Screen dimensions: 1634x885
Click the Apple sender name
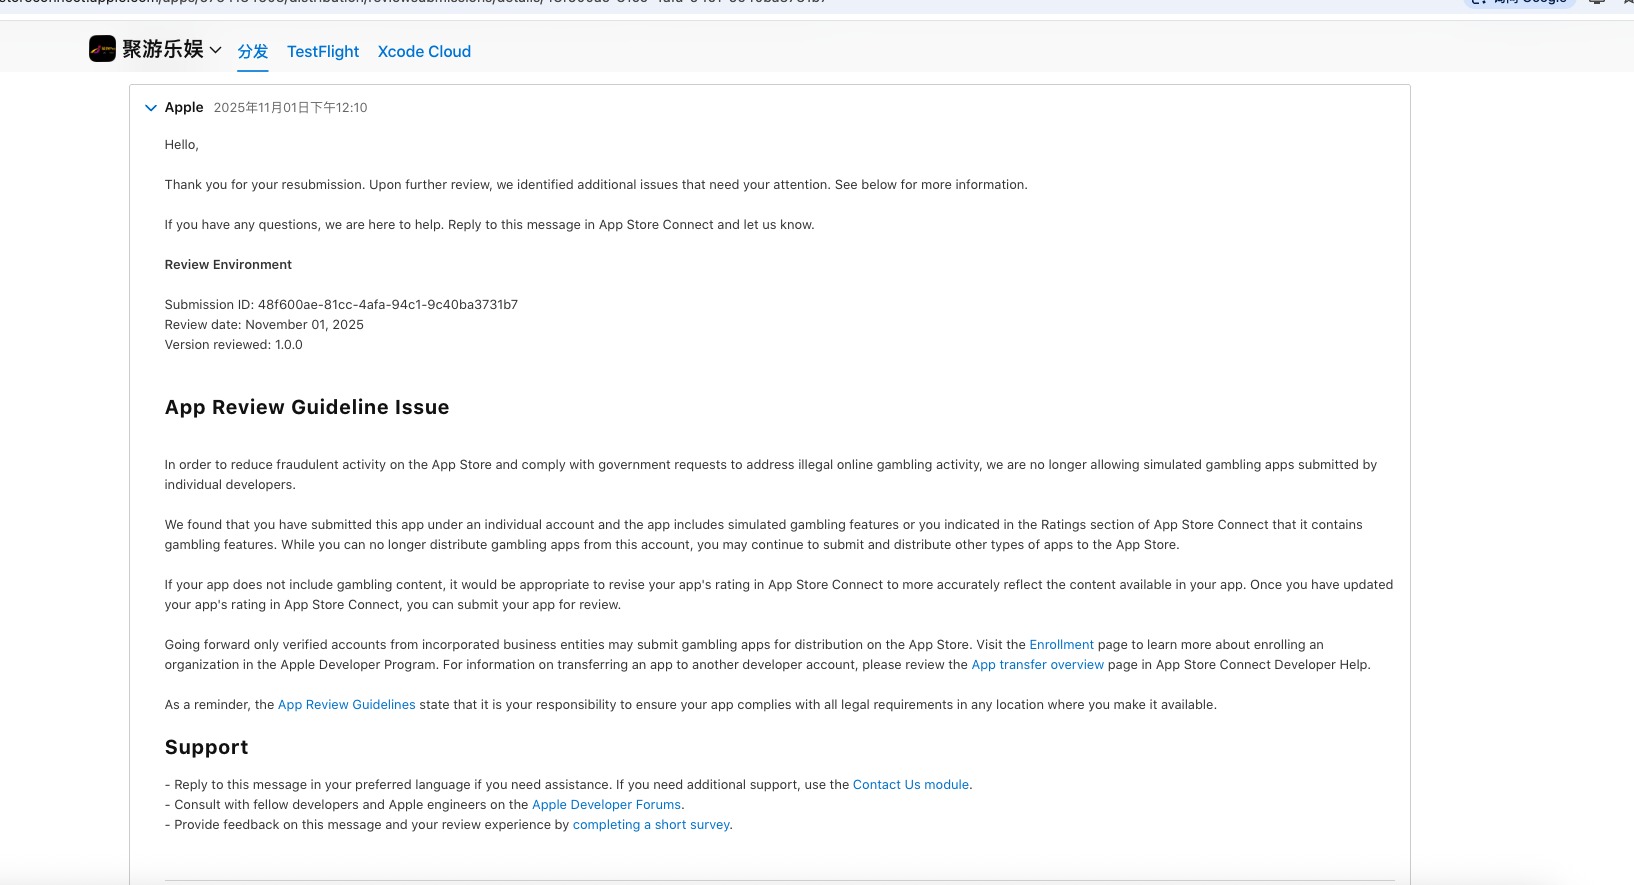184,107
